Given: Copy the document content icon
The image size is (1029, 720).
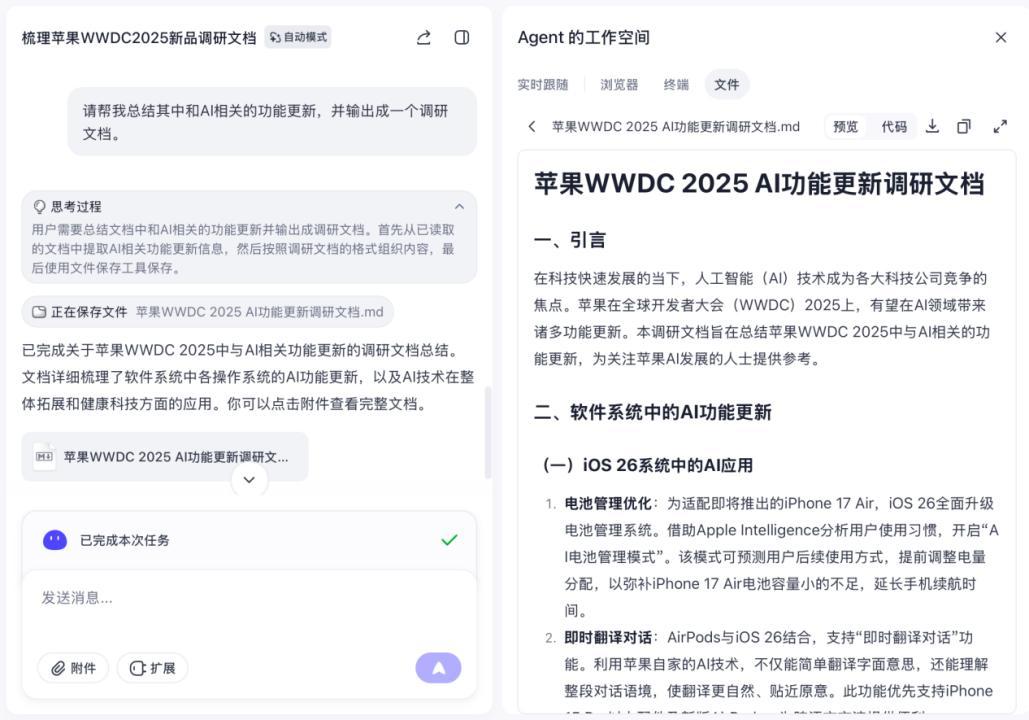Looking at the screenshot, I should point(964,126).
